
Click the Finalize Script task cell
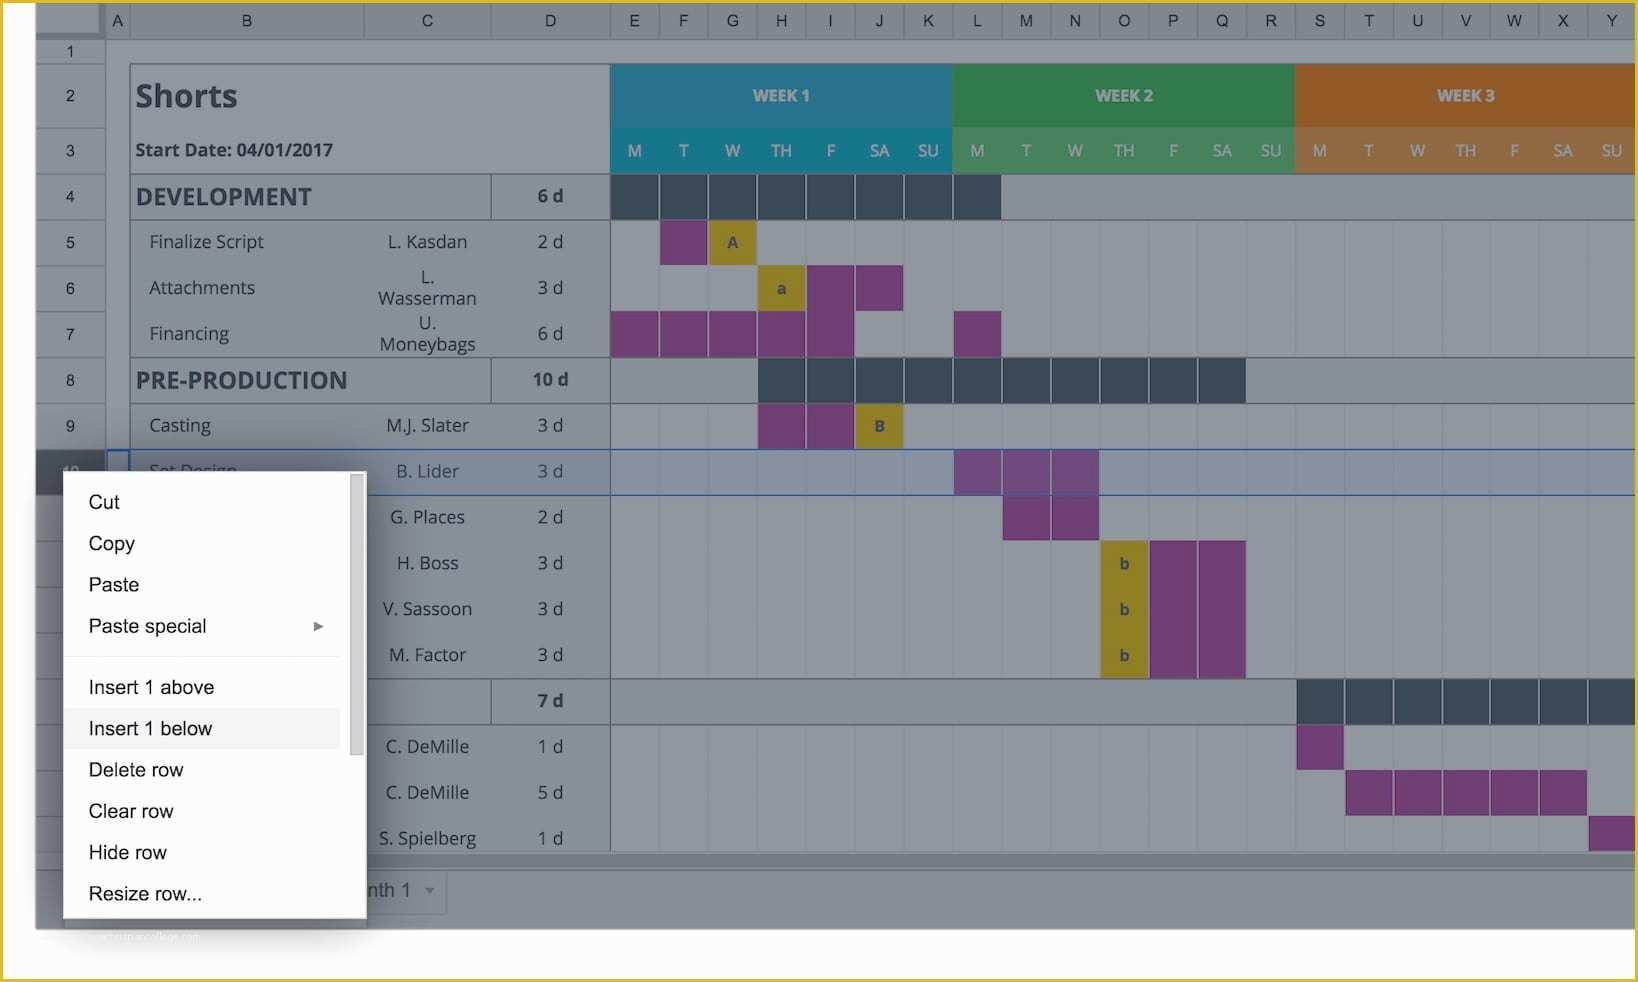pos(247,242)
